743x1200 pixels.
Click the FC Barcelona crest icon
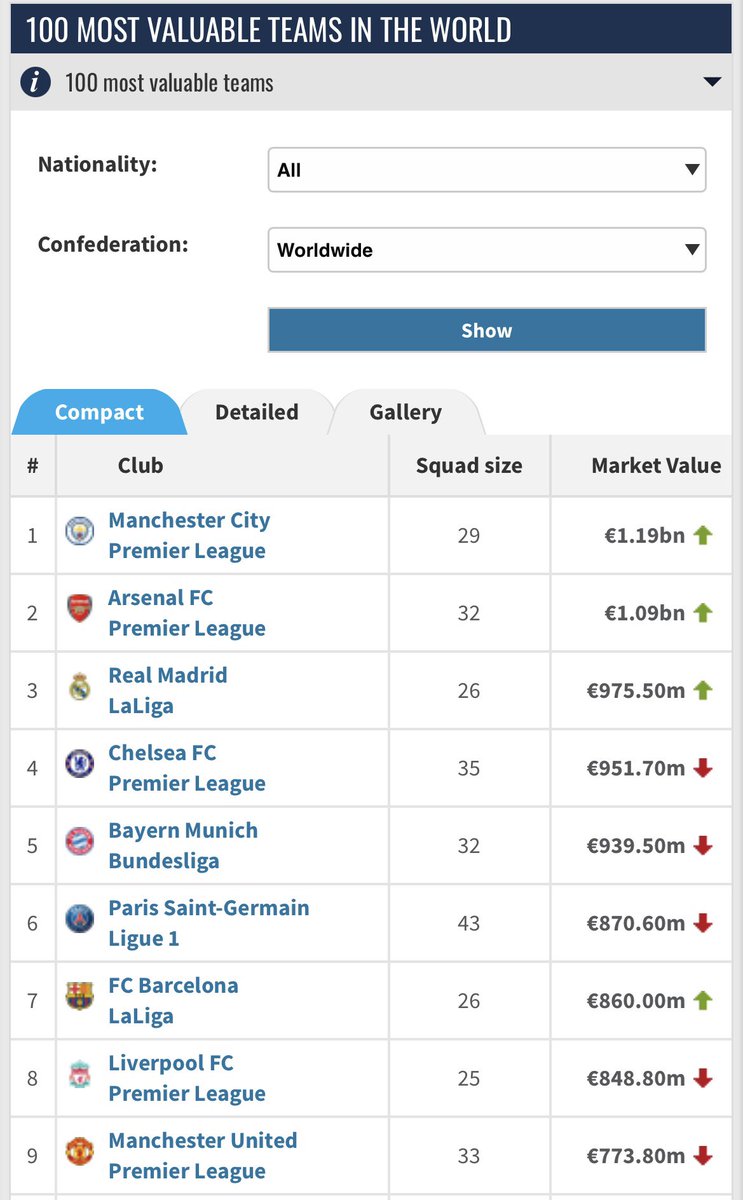79,996
